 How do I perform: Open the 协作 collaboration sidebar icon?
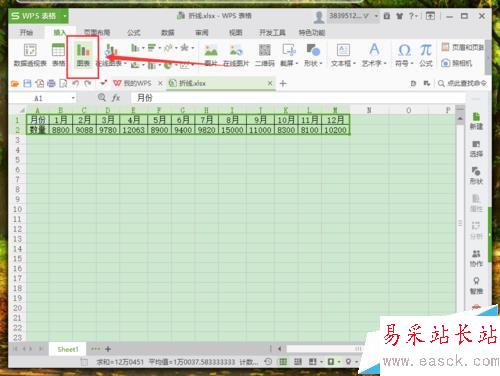pyautogui.click(x=476, y=258)
